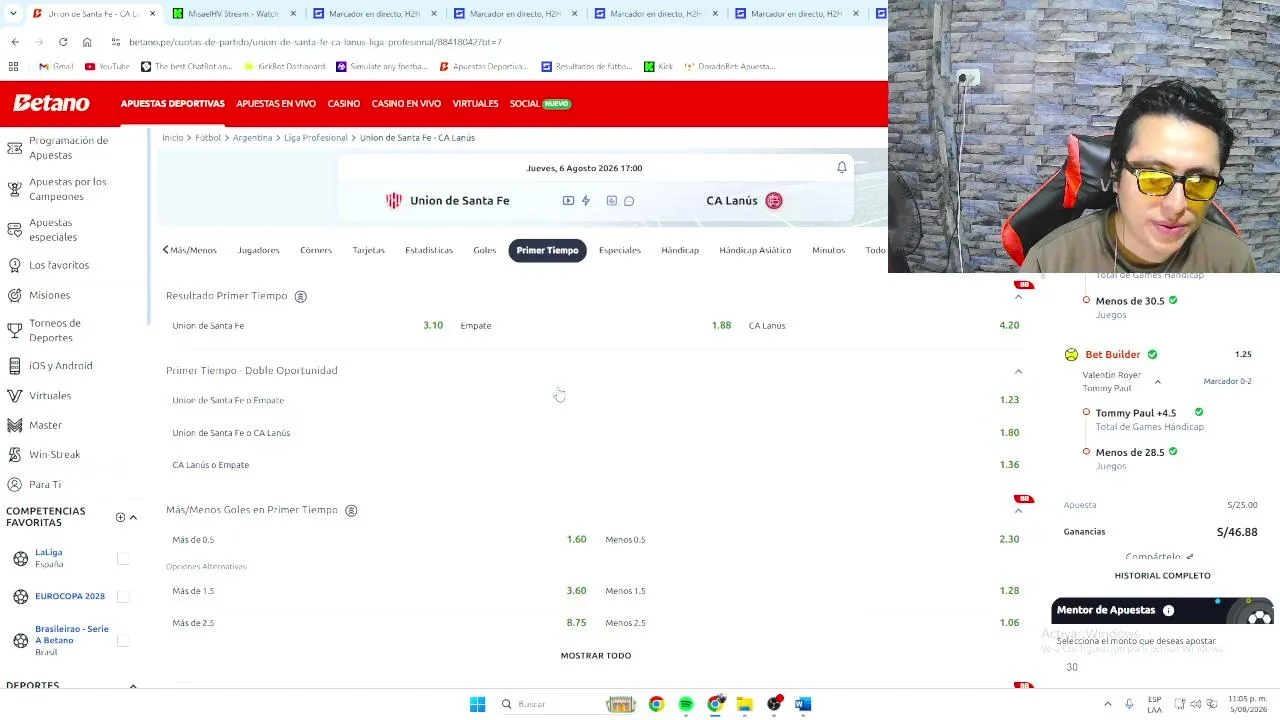Image resolution: width=1280 pixels, height=720 pixels.
Task: Switch to the Hándicap Asiático tab
Action: point(755,250)
